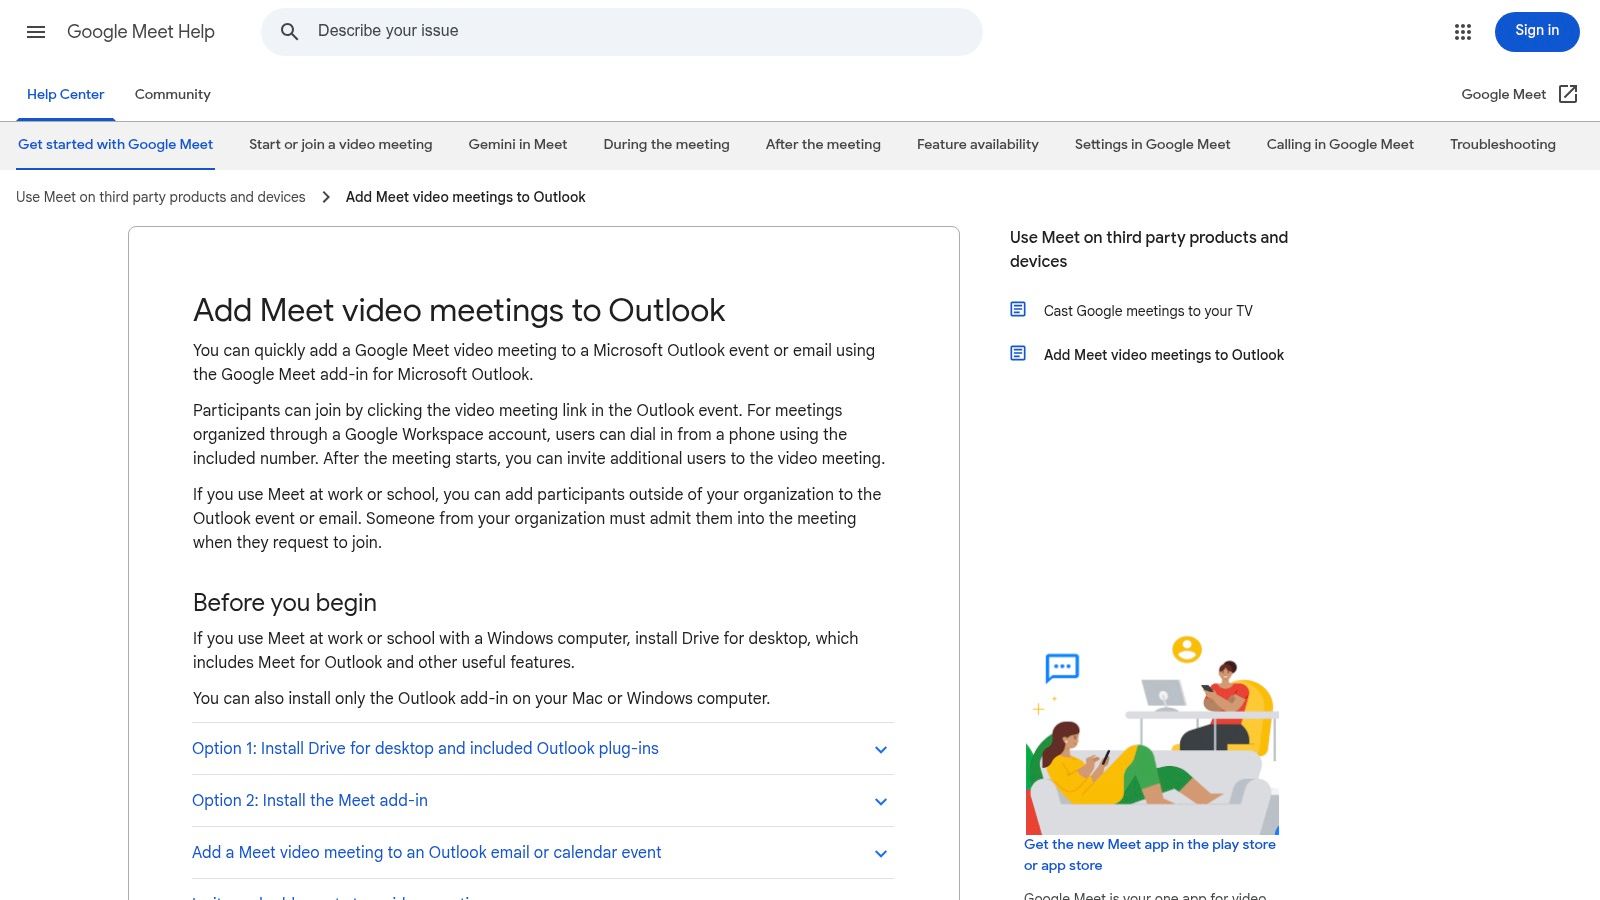Click the article icon beside Cast Google meetings
Viewport: 1600px width, 900px height.
click(1018, 310)
